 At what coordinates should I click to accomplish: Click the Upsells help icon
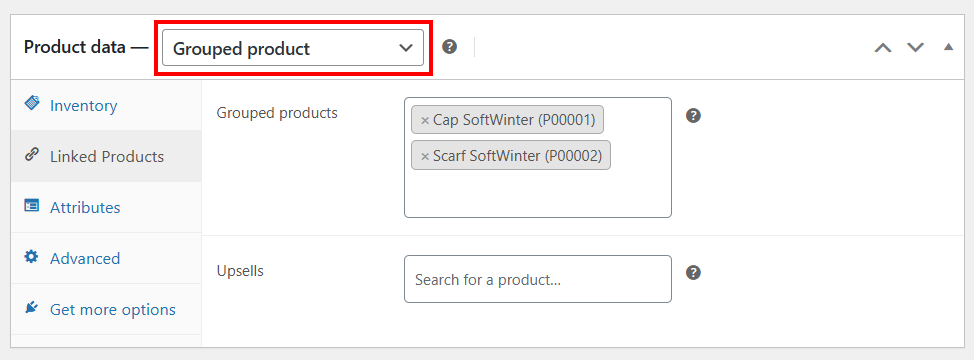pos(693,272)
